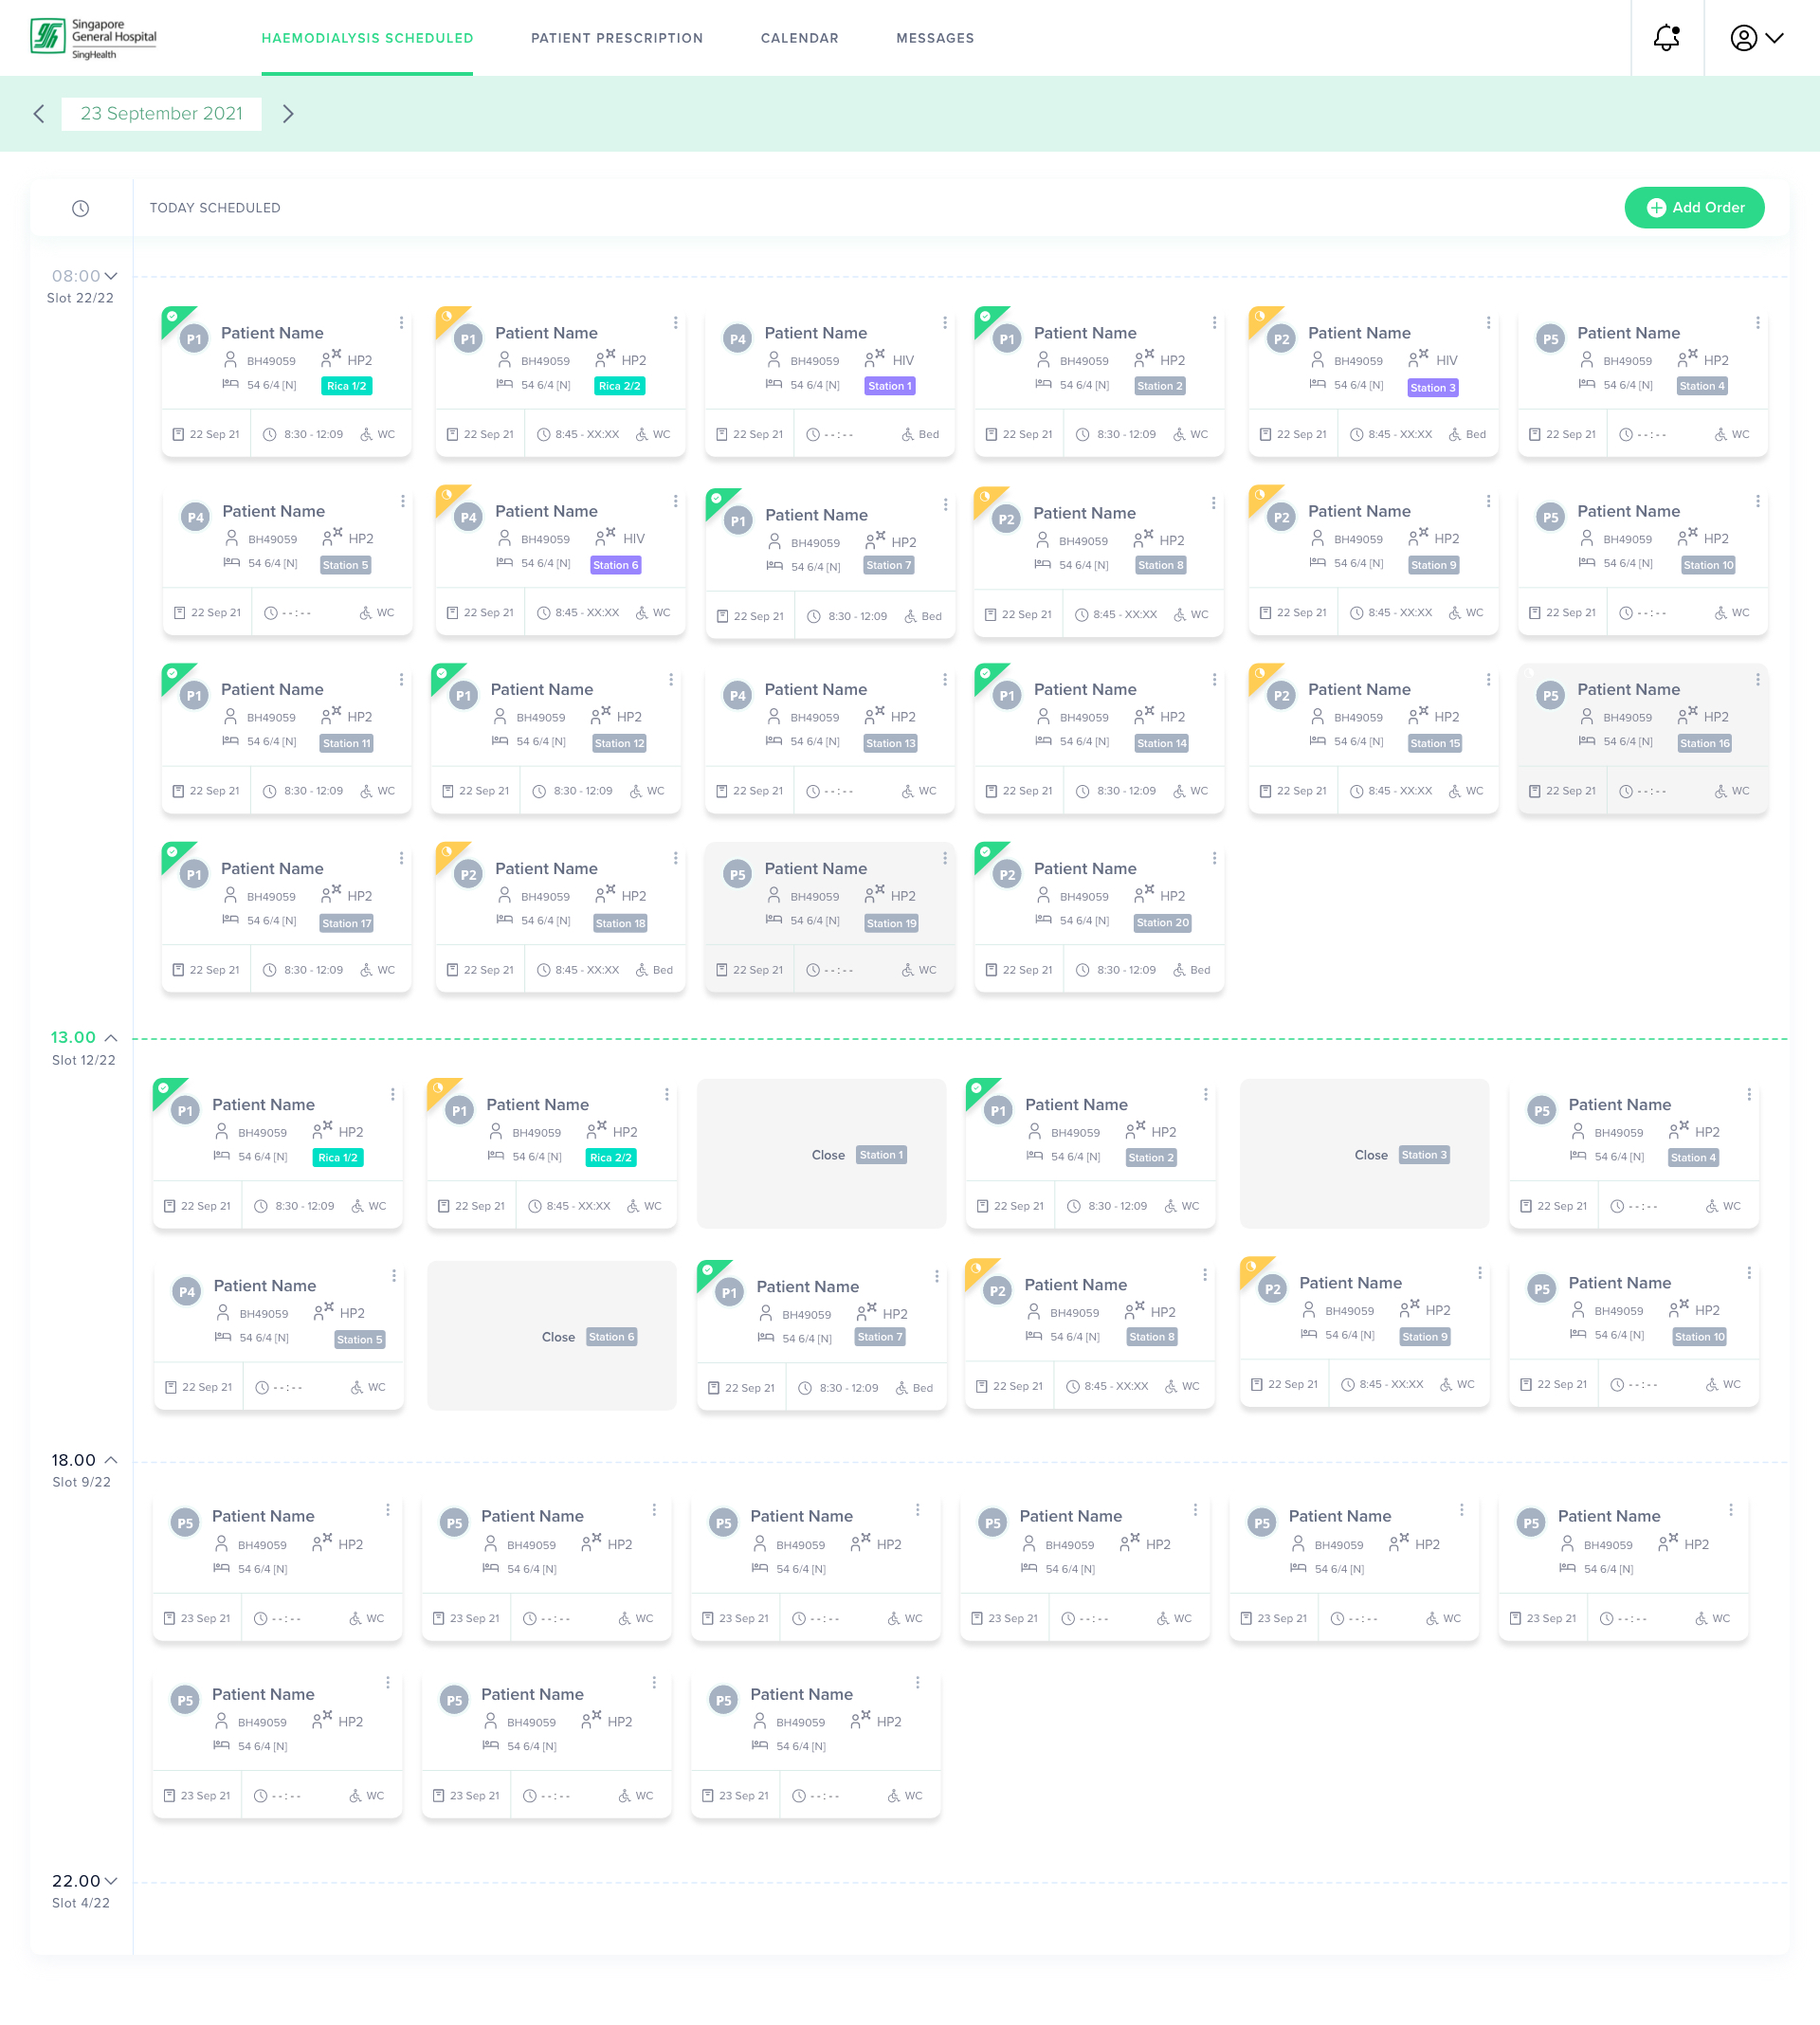The height and width of the screenshot is (2025, 1820).
Task: Expand the 22.00 time slot chevron
Action: [x=111, y=1882]
